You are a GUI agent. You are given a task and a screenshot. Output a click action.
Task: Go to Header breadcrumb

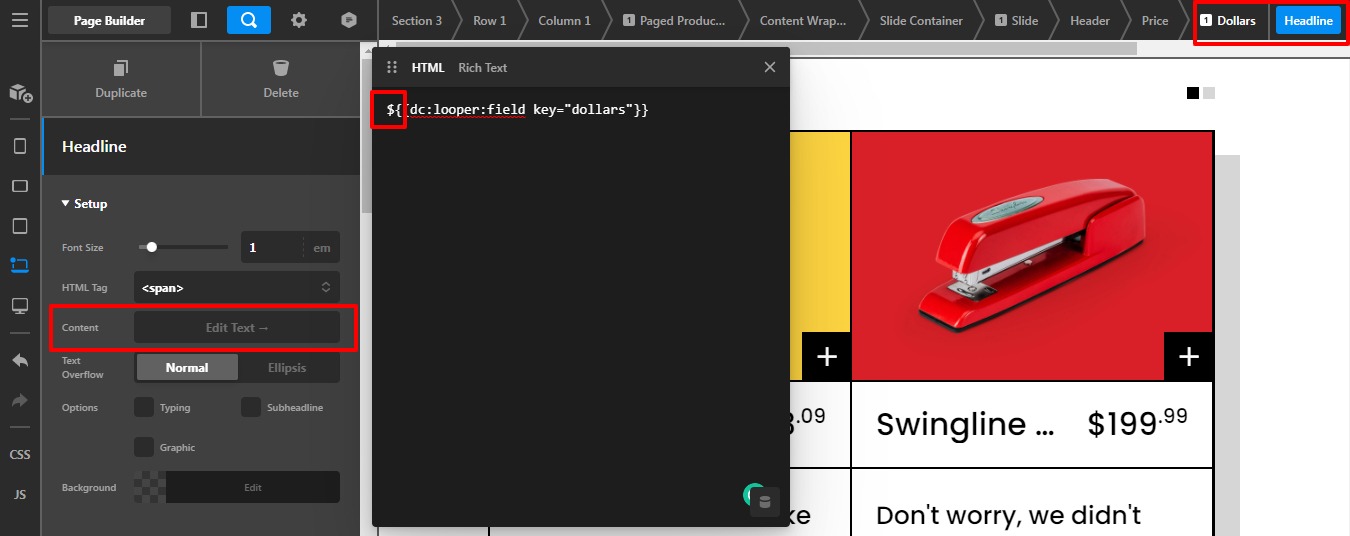[1090, 20]
